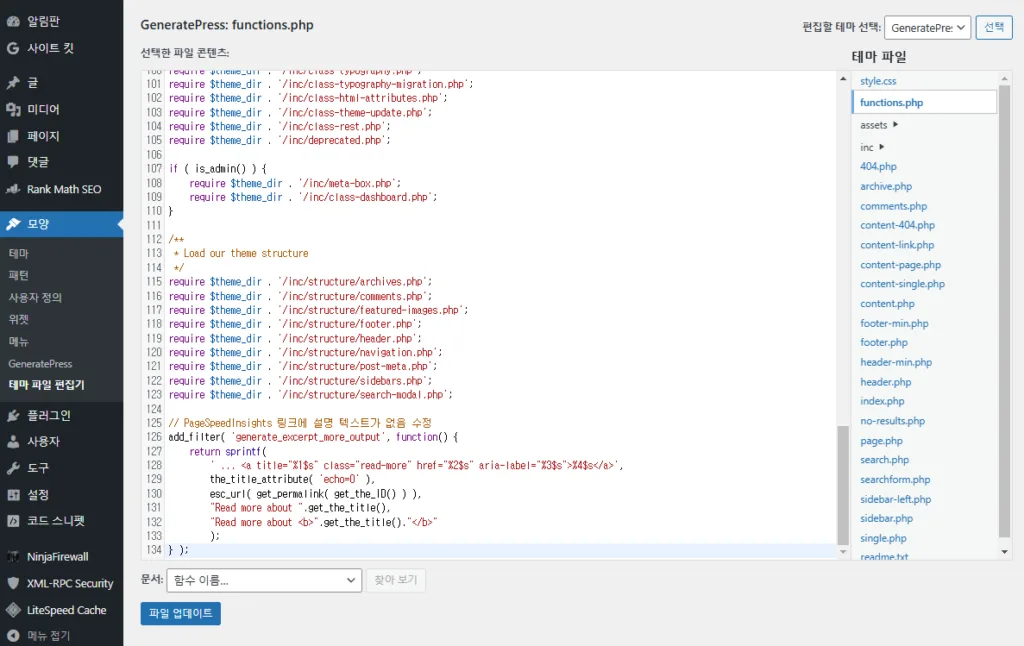Open the 테마 submenu item
This screenshot has width=1024, height=646.
pyautogui.click(x=18, y=253)
